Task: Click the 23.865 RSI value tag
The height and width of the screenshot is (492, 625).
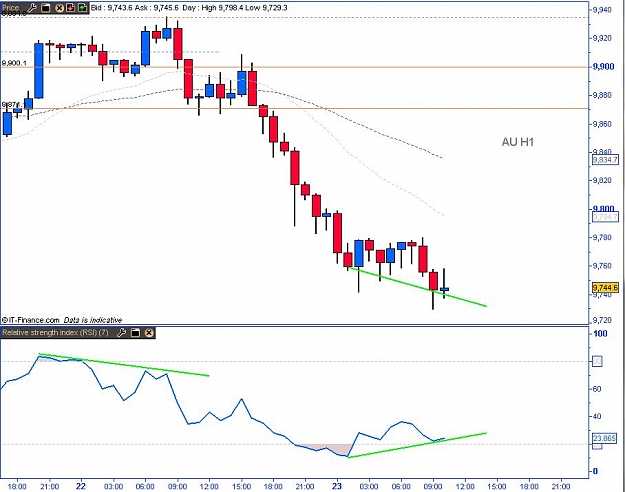Action: click(x=604, y=439)
